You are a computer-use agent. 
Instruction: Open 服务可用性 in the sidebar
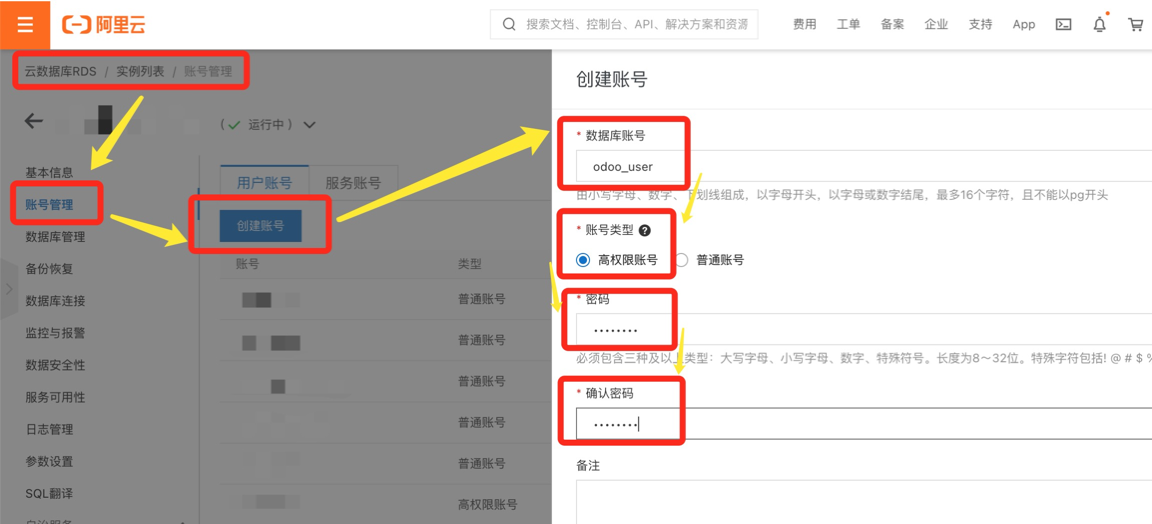[55, 398]
